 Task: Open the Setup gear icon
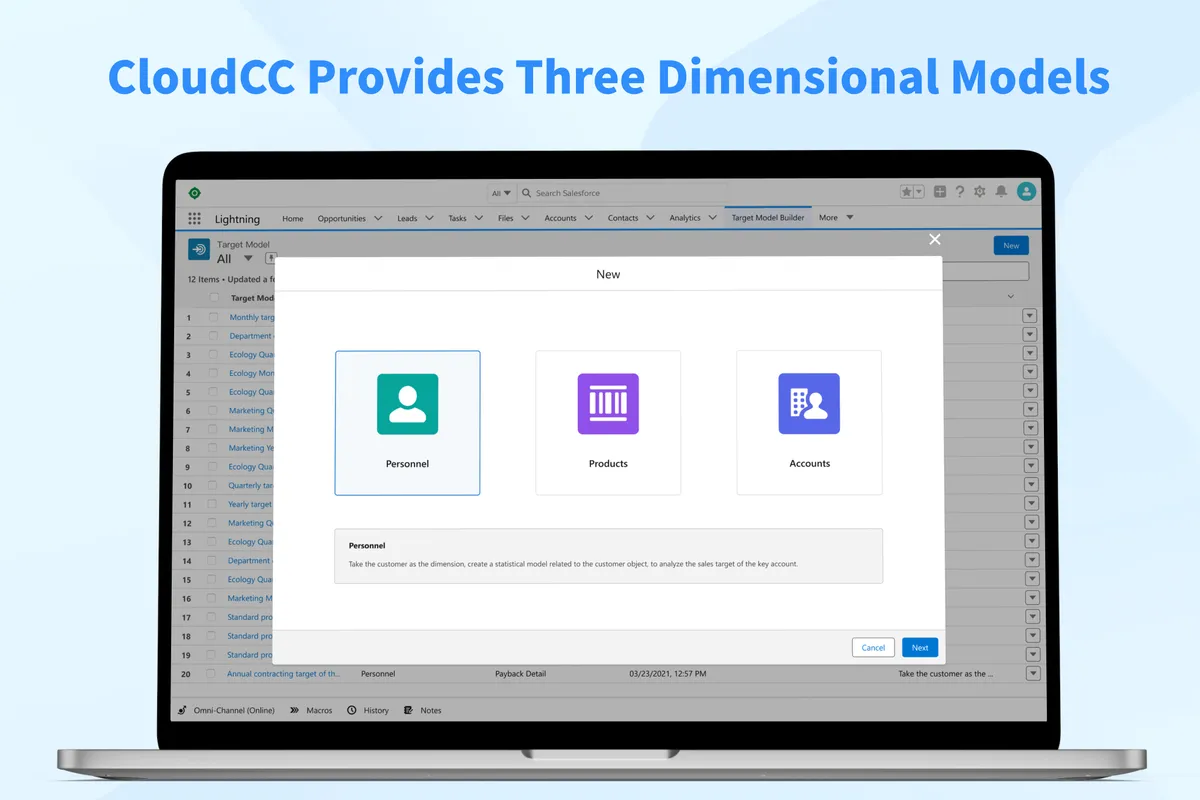[980, 192]
